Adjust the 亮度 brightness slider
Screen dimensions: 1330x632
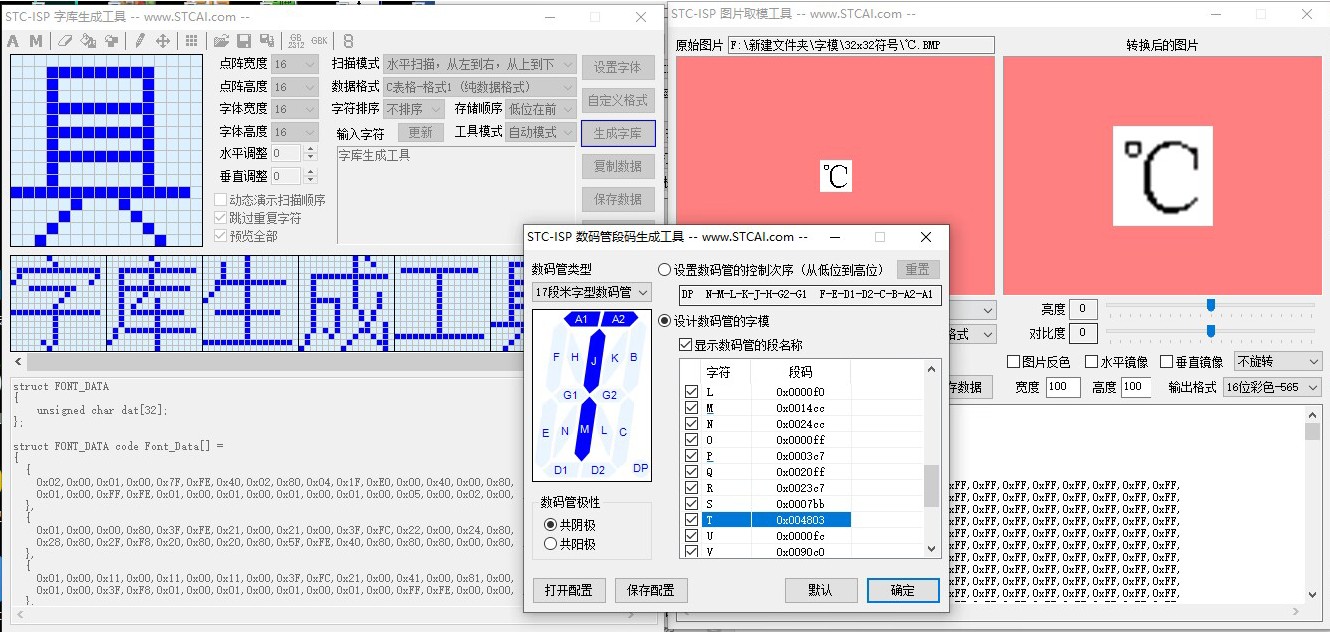tap(1211, 306)
